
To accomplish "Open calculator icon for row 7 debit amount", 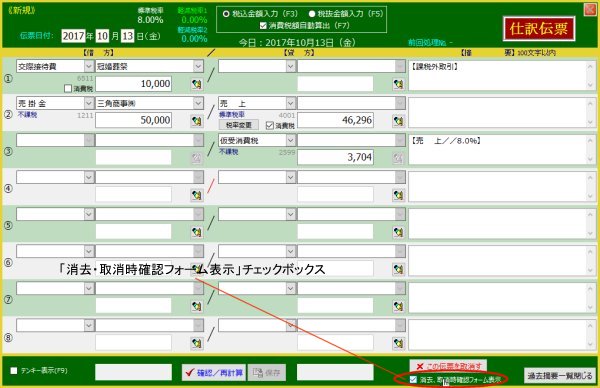I will click(197, 306).
